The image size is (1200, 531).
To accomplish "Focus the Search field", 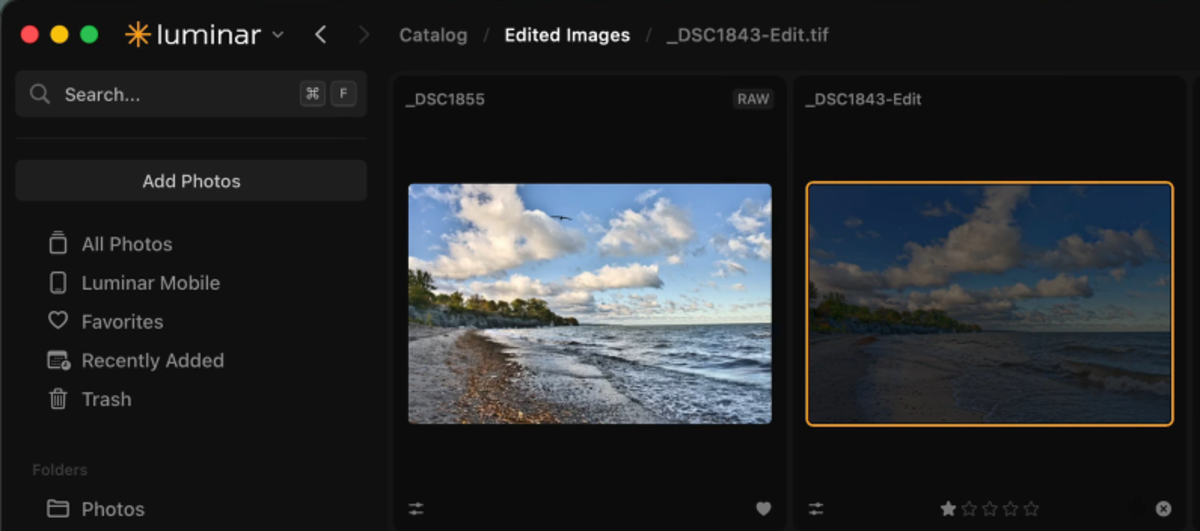I will click(x=191, y=94).
